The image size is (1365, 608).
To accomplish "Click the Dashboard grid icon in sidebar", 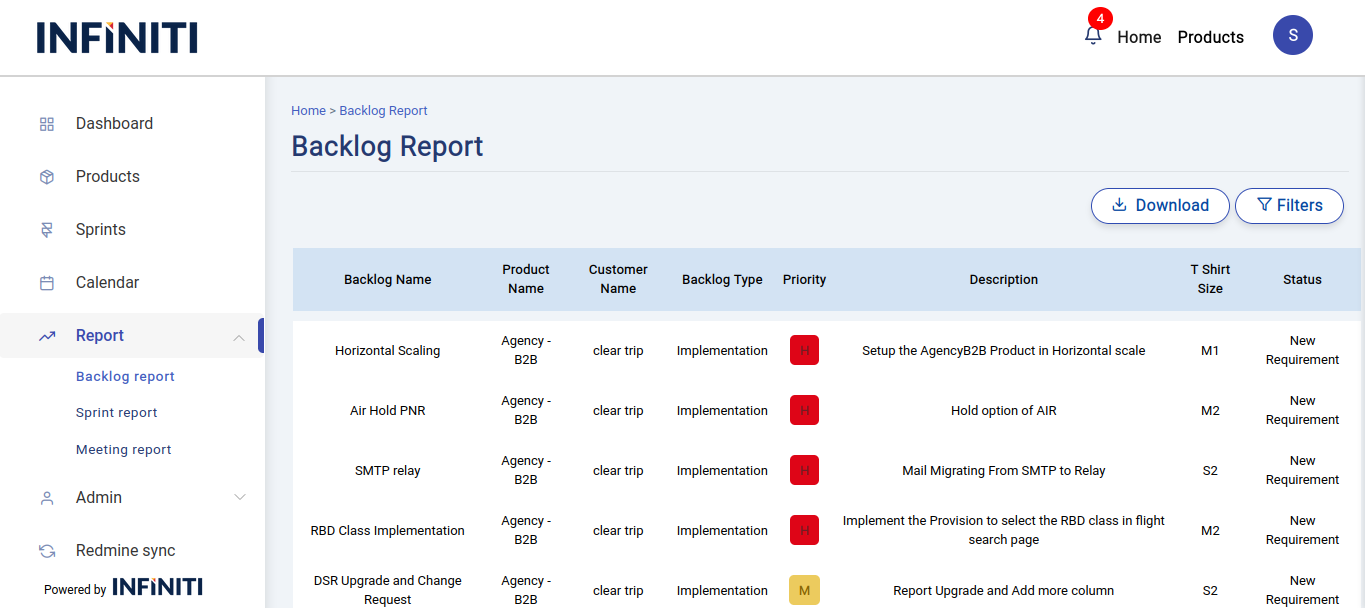I will click(x=47, y=124).
